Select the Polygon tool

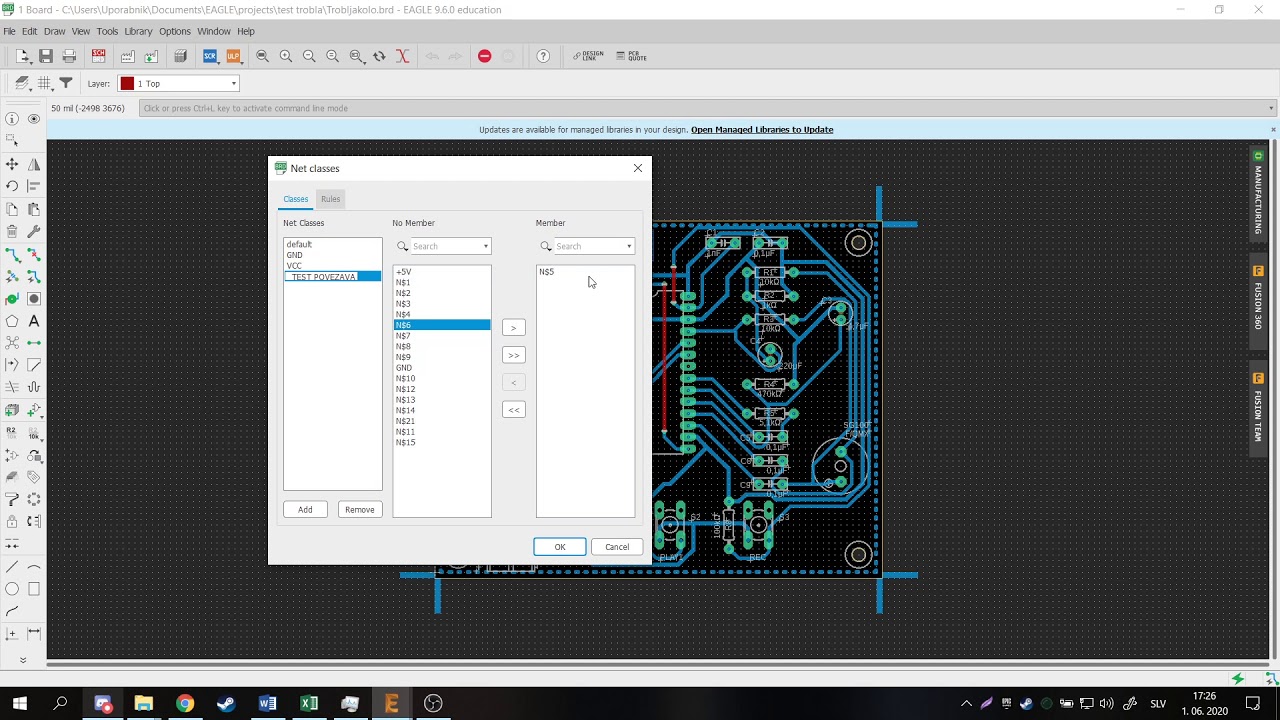pyautogui.click(x=12, y=321)
